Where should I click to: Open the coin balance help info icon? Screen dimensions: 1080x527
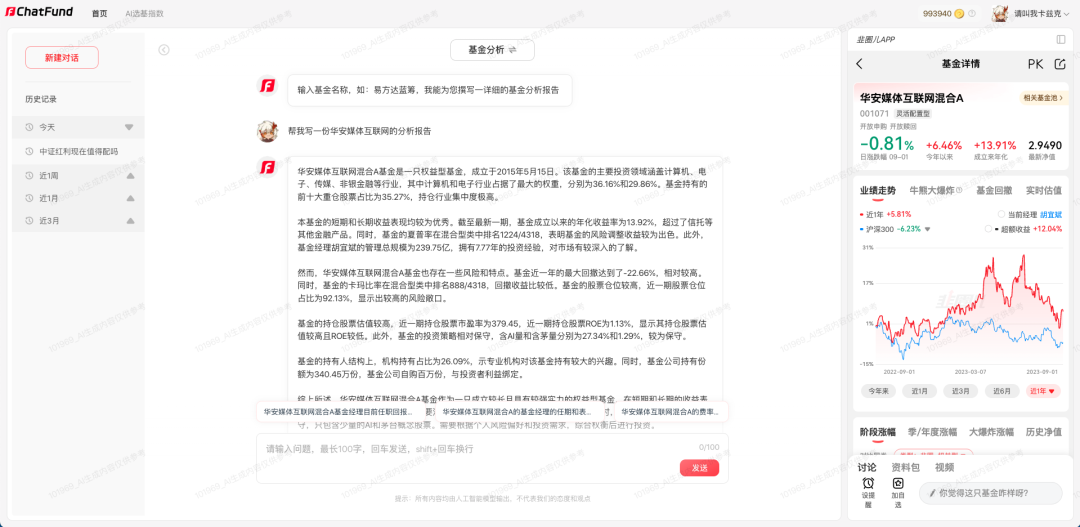coord(972,13)
